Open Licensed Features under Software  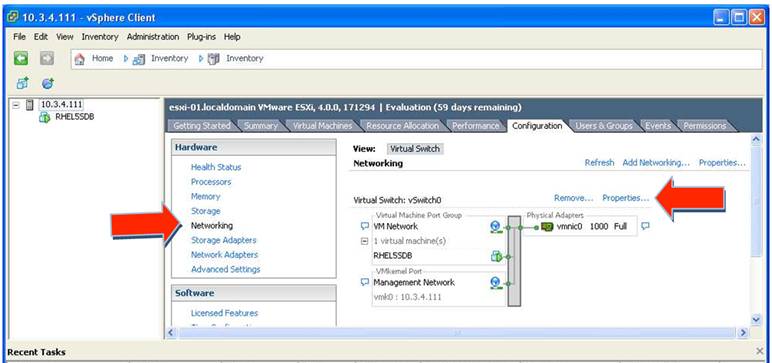[225, 313]
